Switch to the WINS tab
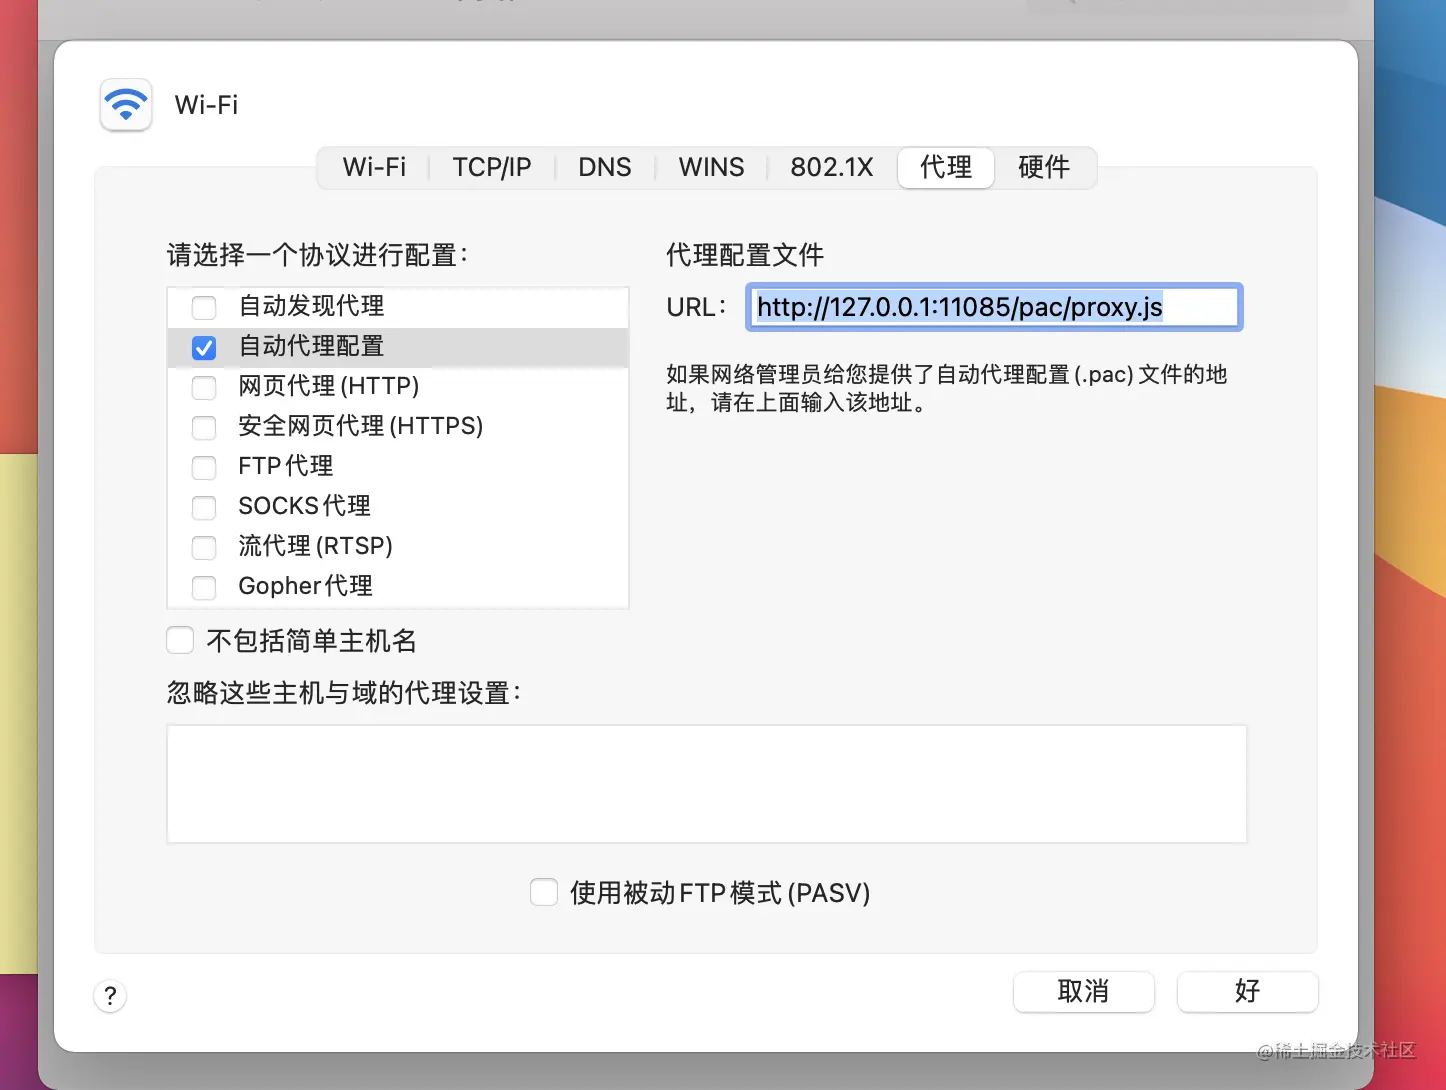Screen dimensions: 1446x1090 coord(711,167)
